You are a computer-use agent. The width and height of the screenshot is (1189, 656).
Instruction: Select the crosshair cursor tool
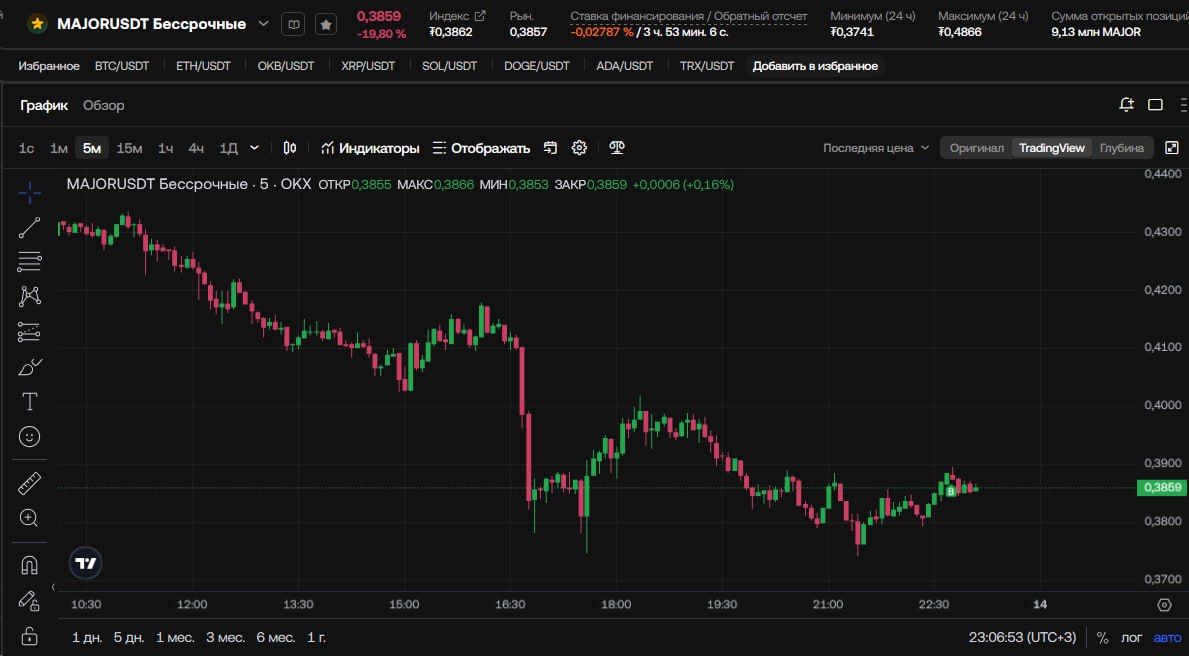tap(30, 193)
